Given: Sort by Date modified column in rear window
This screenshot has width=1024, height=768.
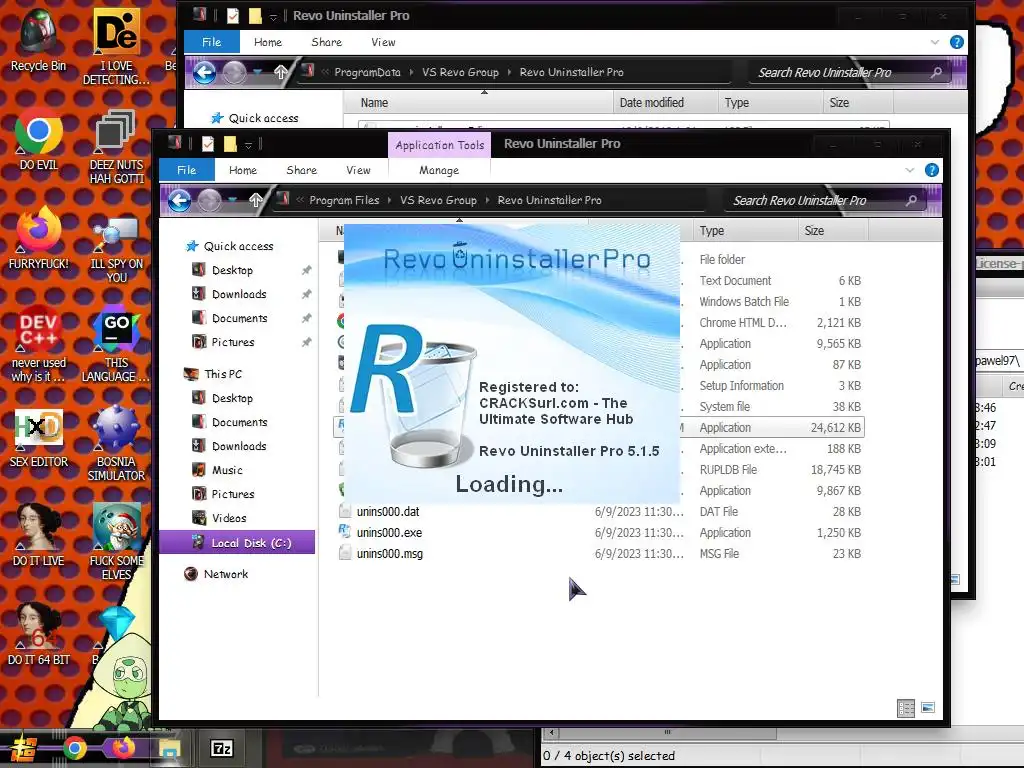Looking at the screenshot, I should (665, 103).
